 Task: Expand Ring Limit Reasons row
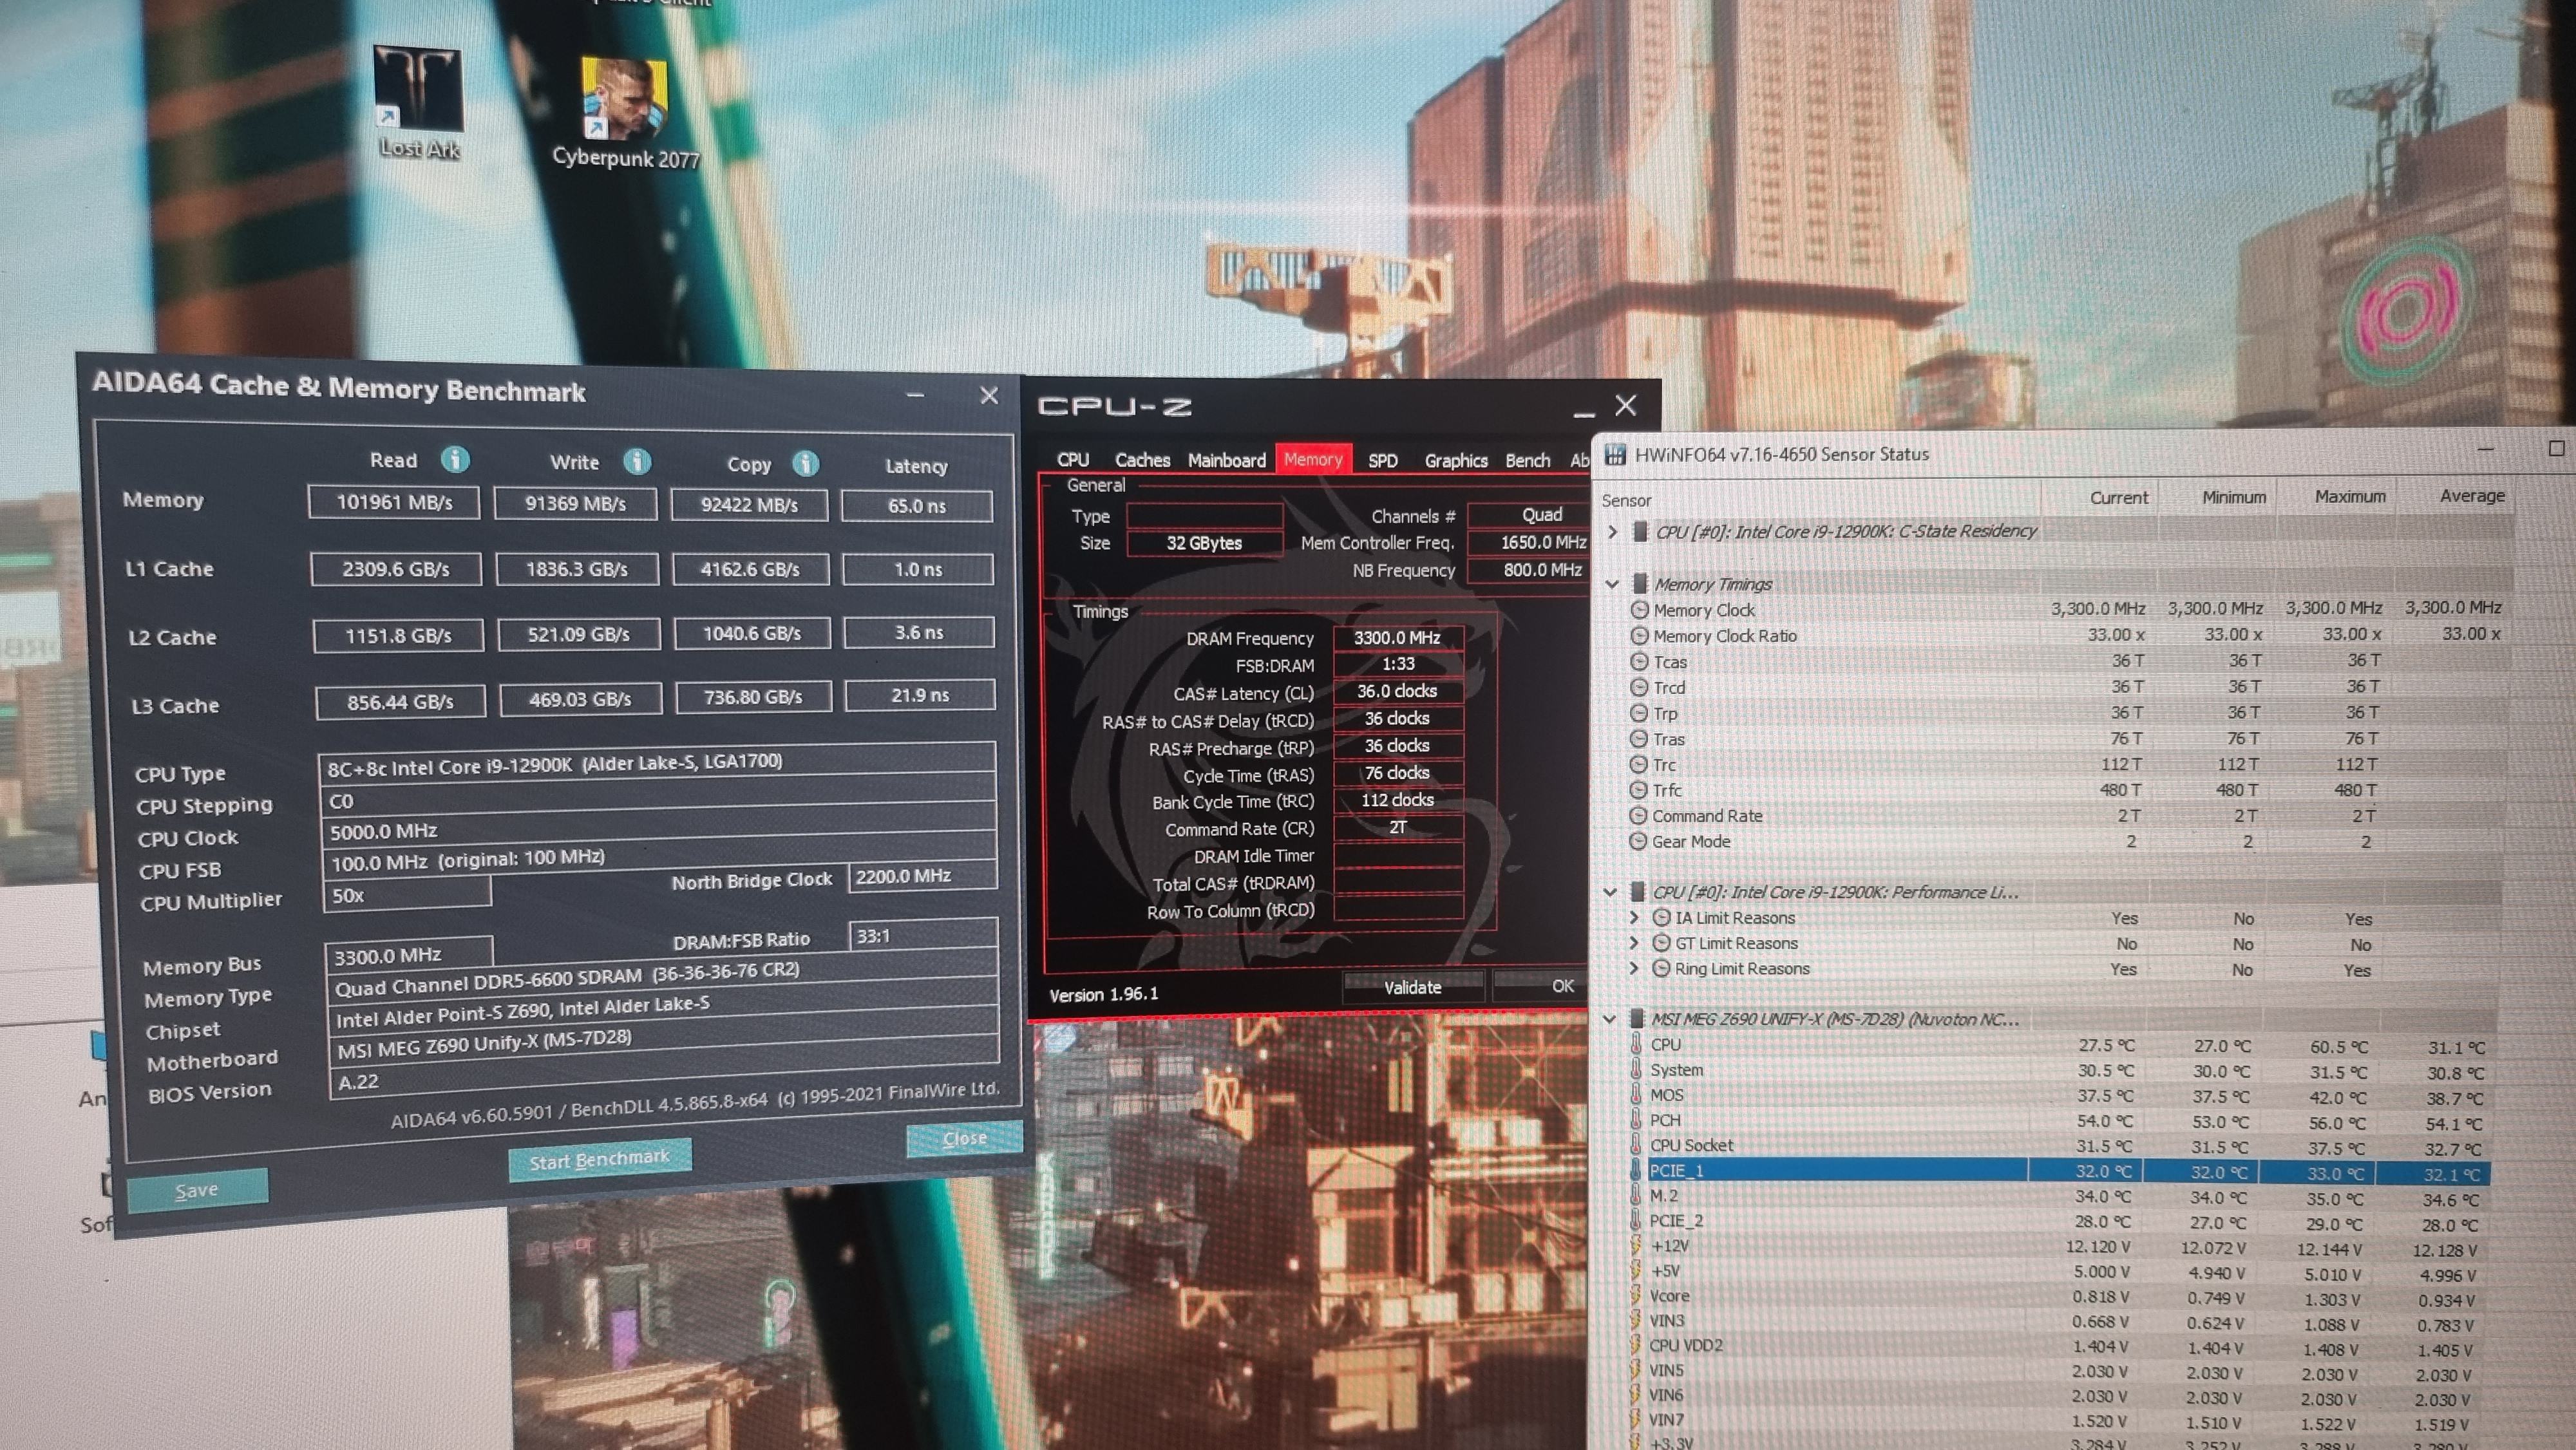(x=1634, y=968)
